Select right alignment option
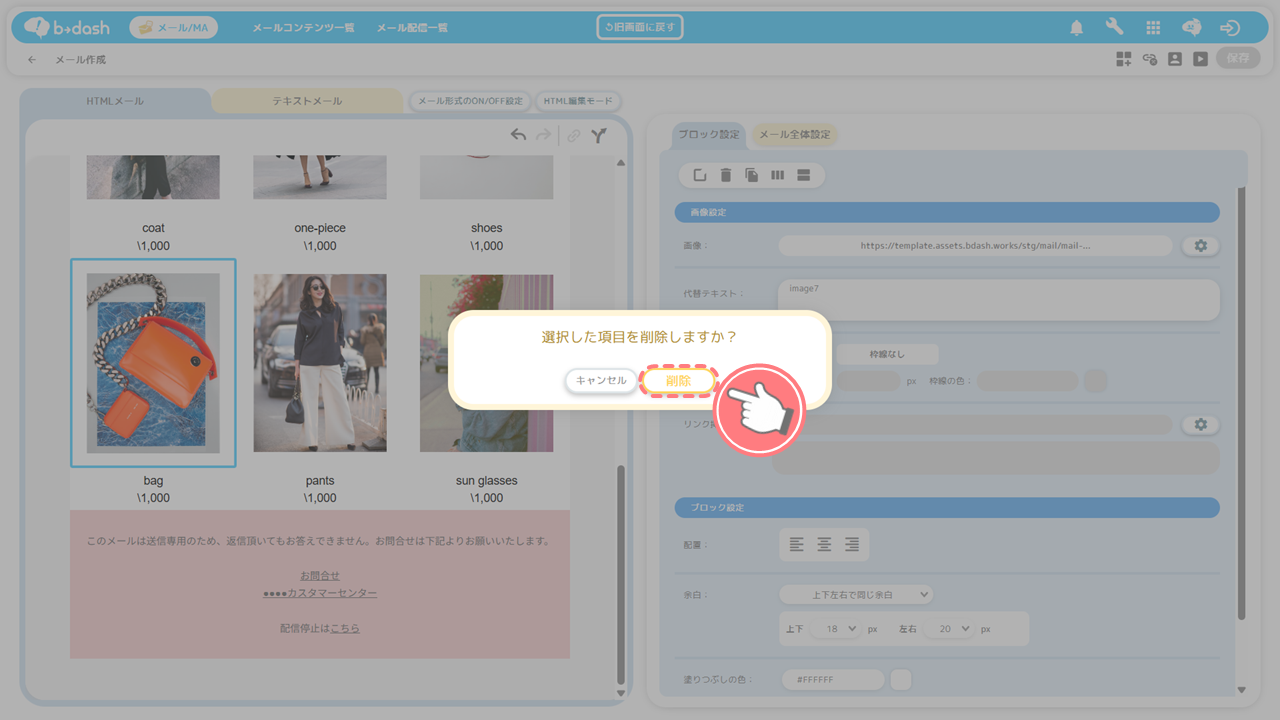Image resolution: width=1280 pixels, height=720 pixels. (x=852, y=545)
